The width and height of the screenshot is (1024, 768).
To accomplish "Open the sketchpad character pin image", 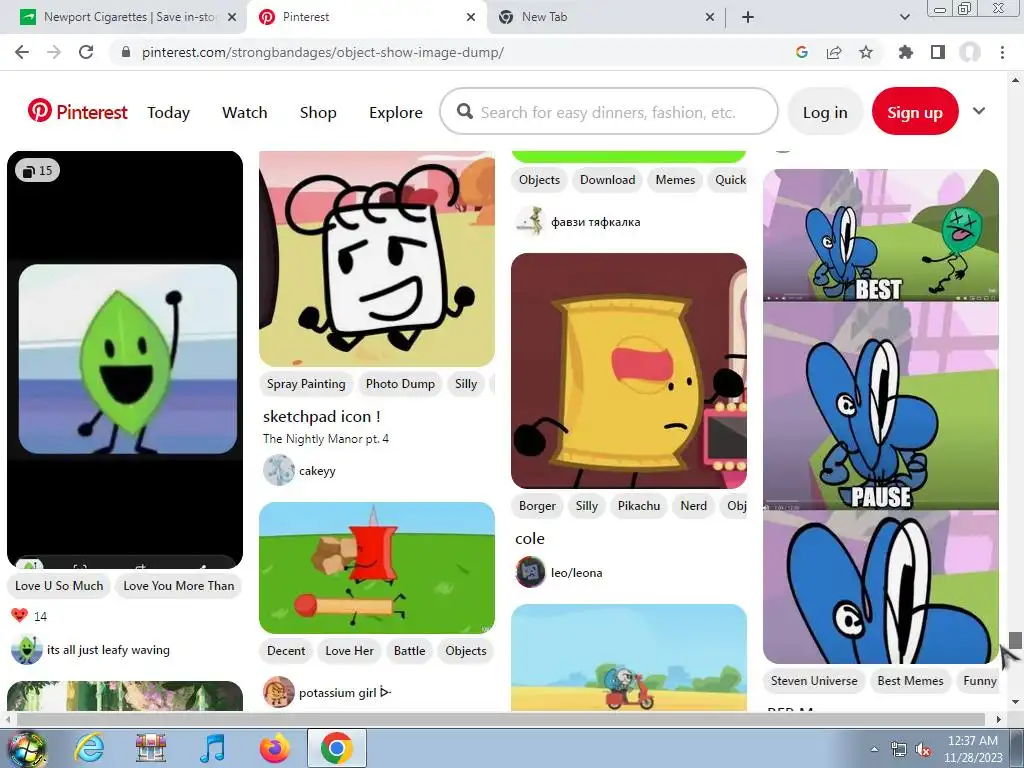I will coord(377,259).
